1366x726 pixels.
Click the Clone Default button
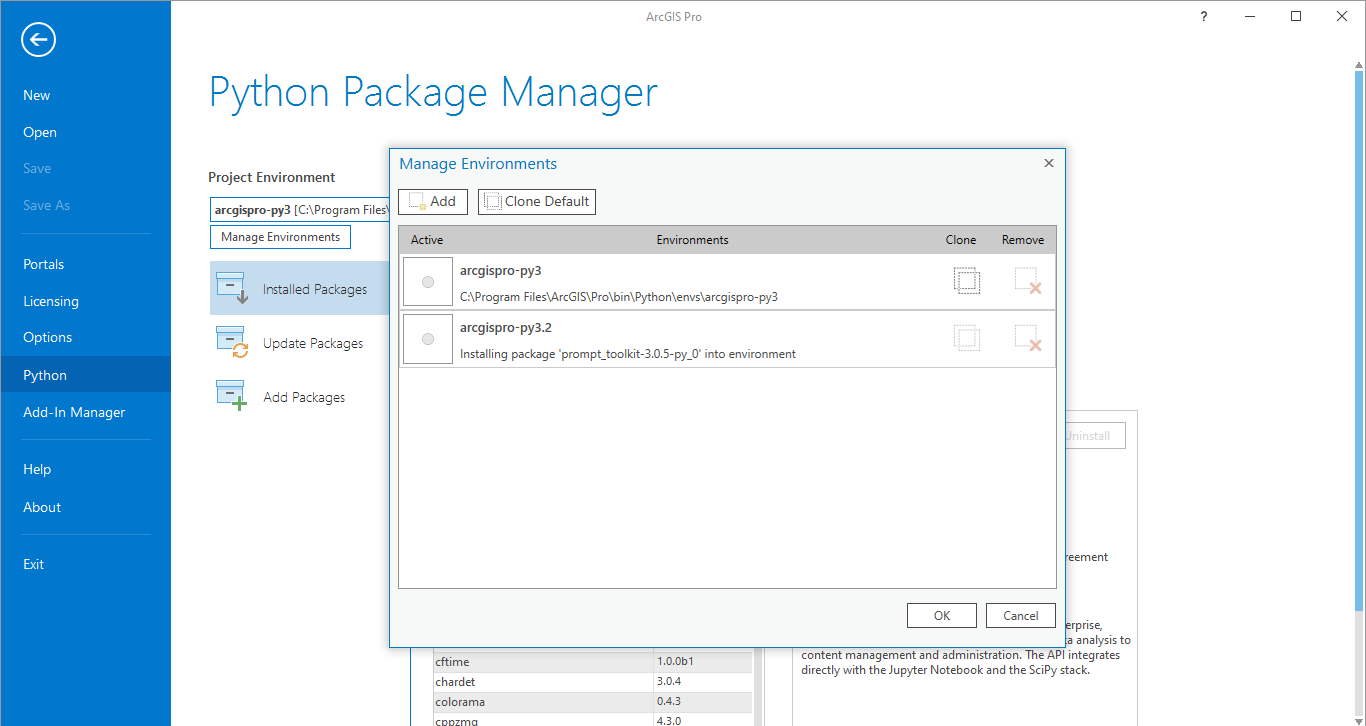[536, 202]
